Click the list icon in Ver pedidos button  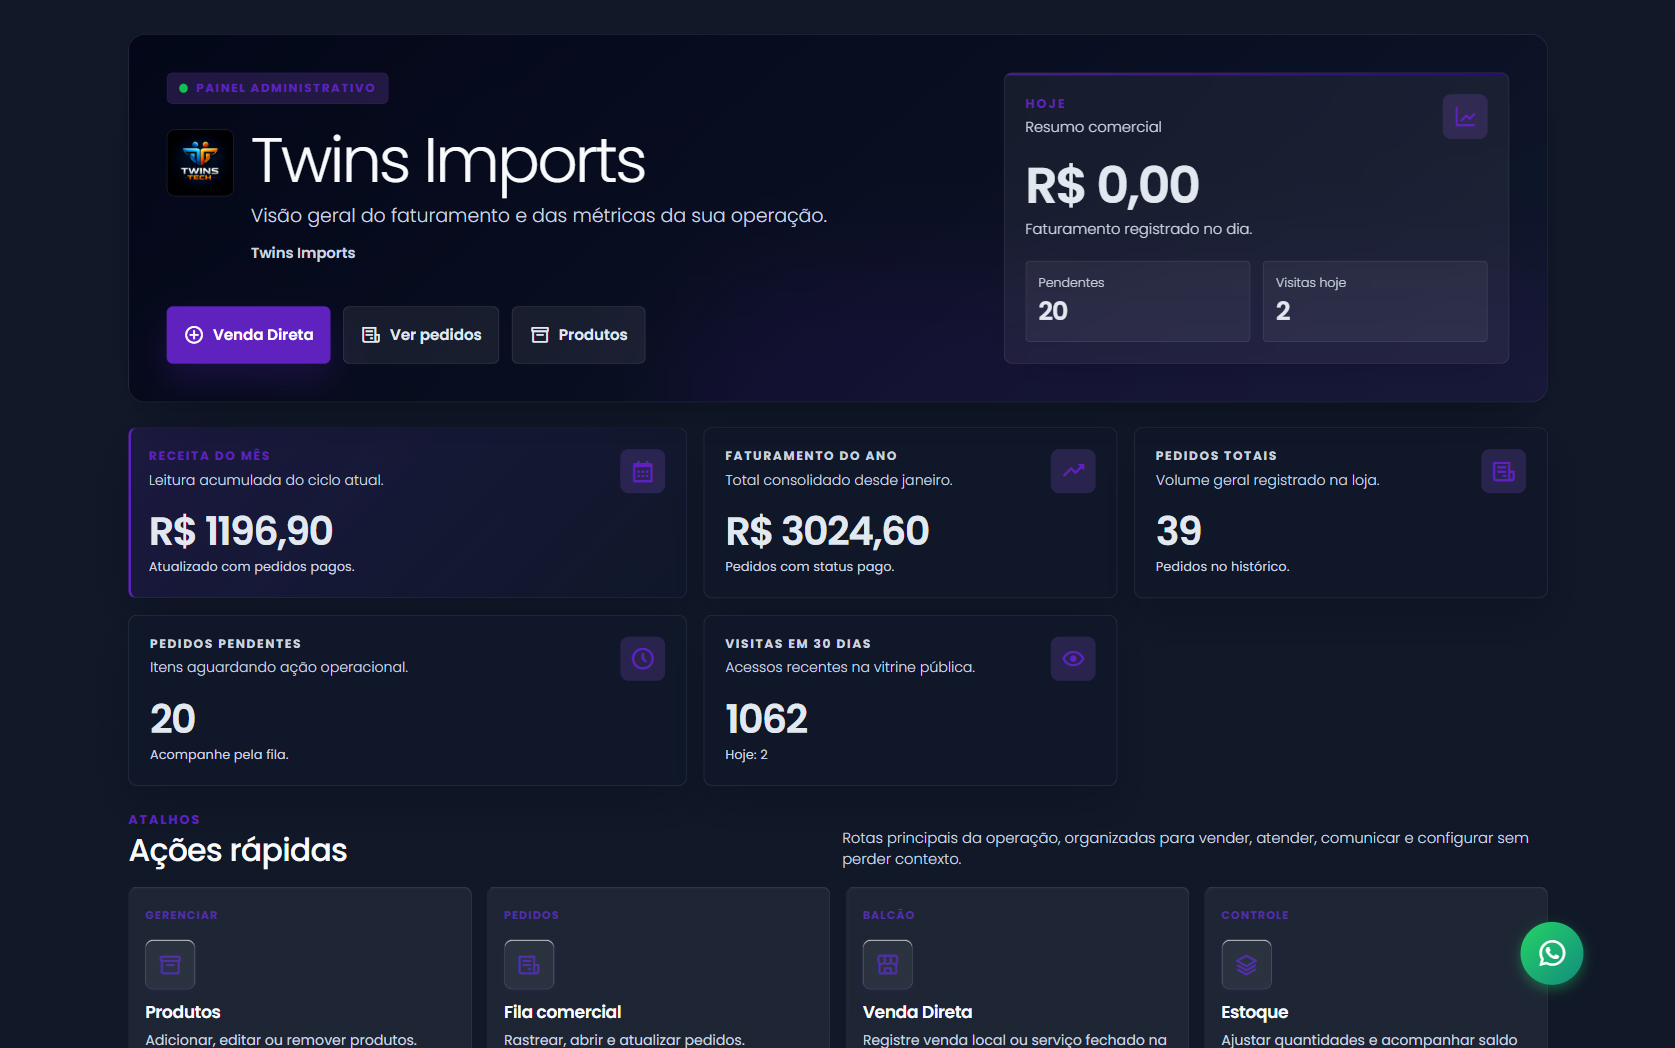click(x=370, y=335)
